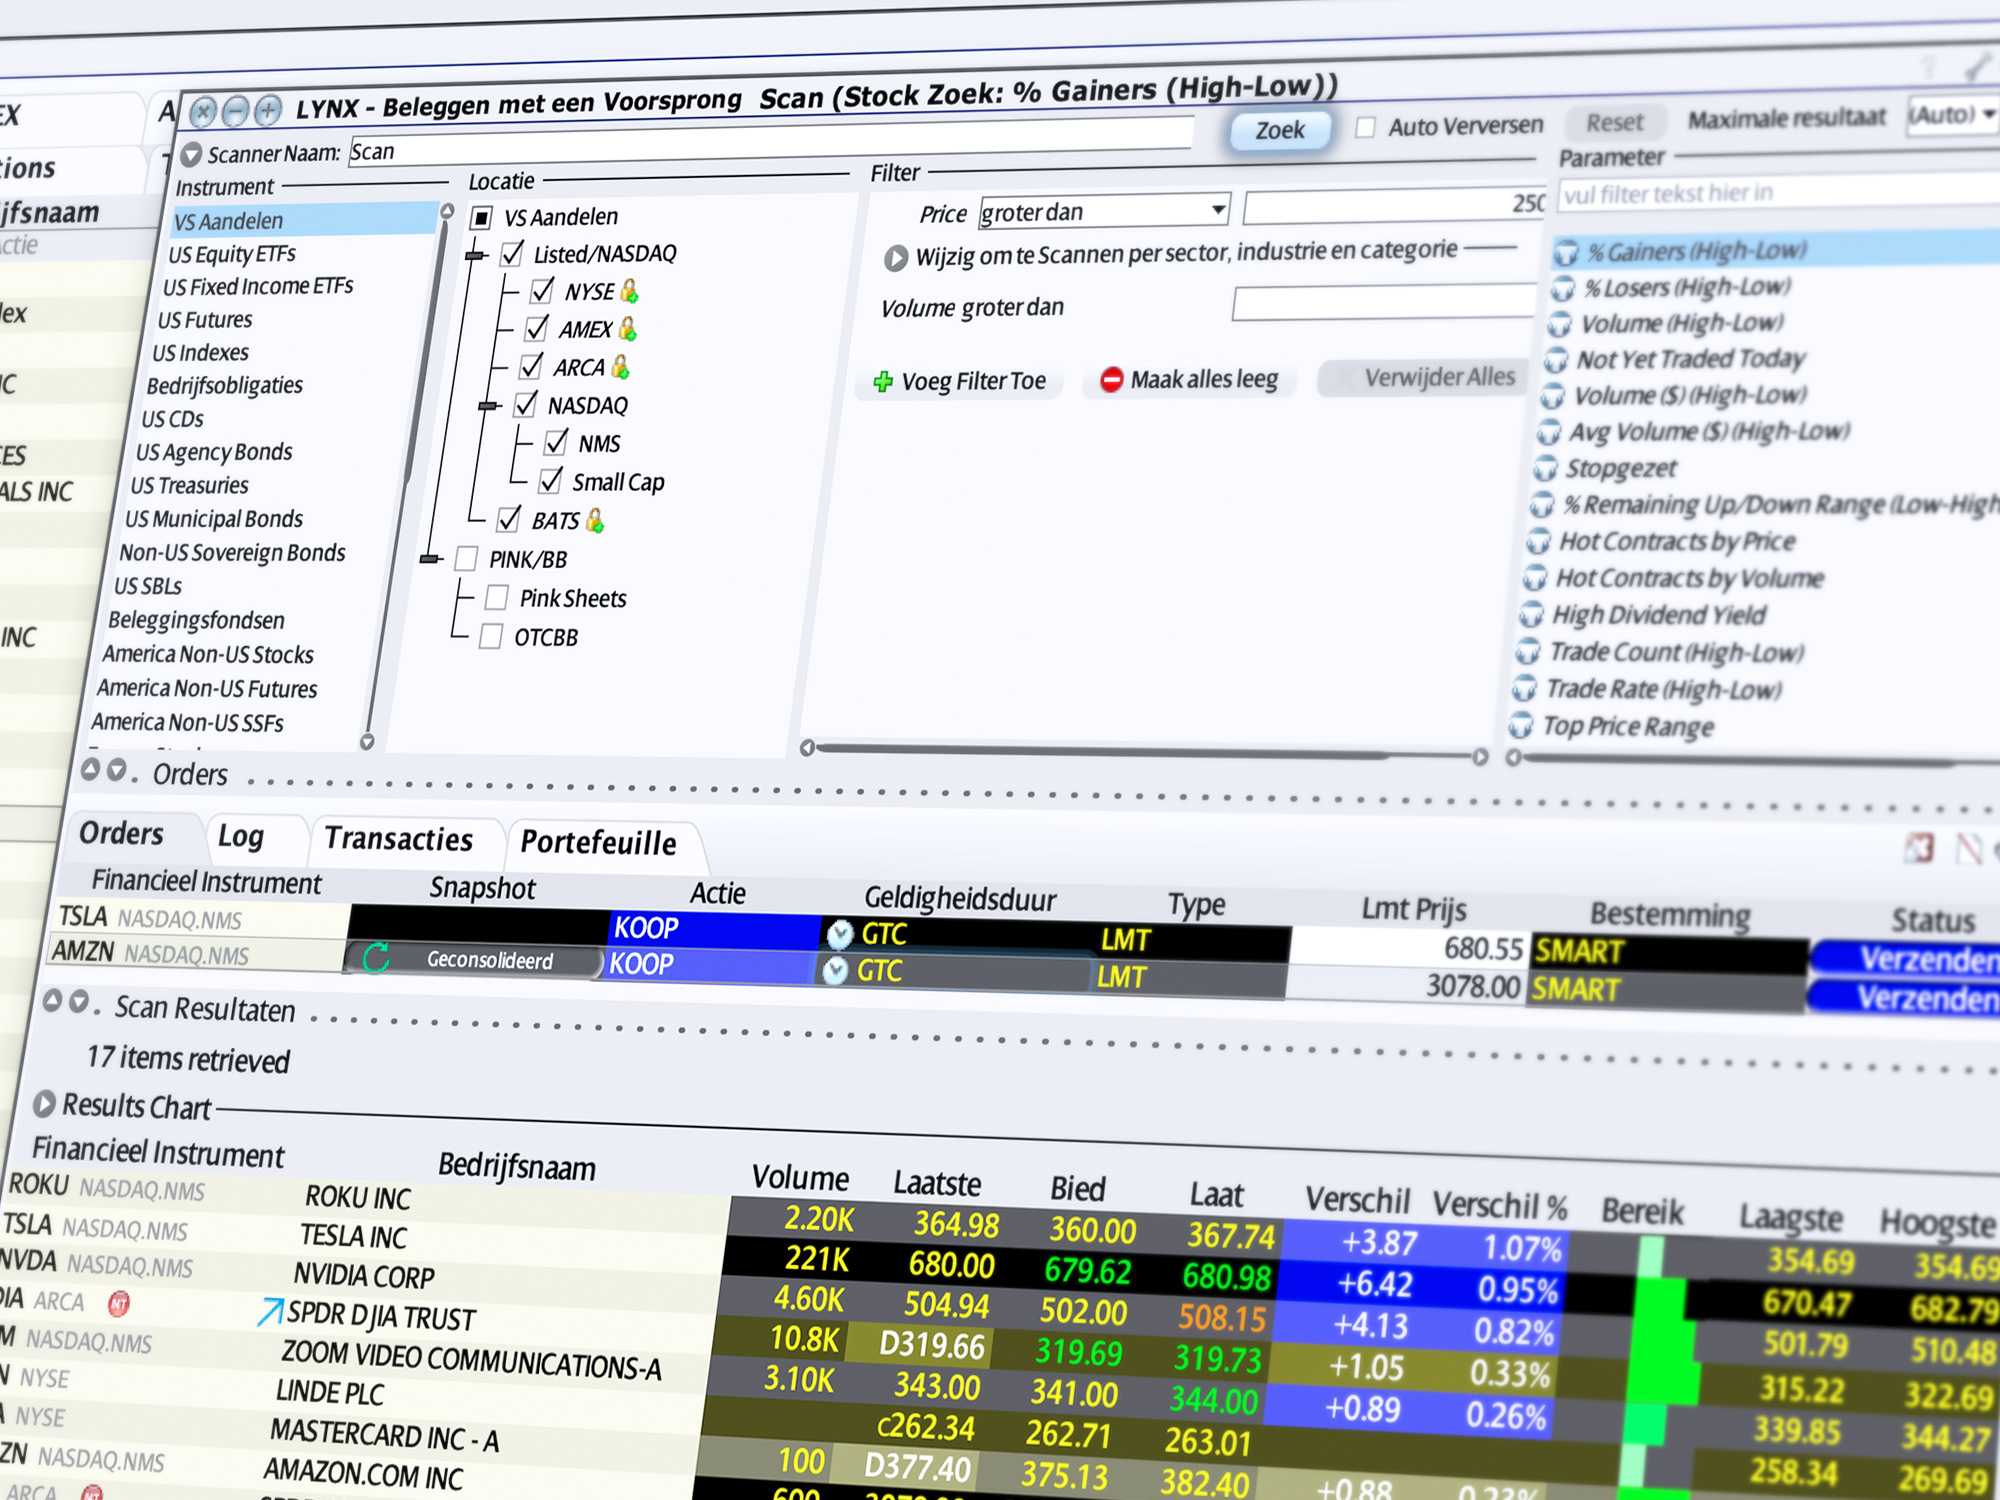Check the Pink Sheets checkbox
The image size is (2000, 1500).
496,597
